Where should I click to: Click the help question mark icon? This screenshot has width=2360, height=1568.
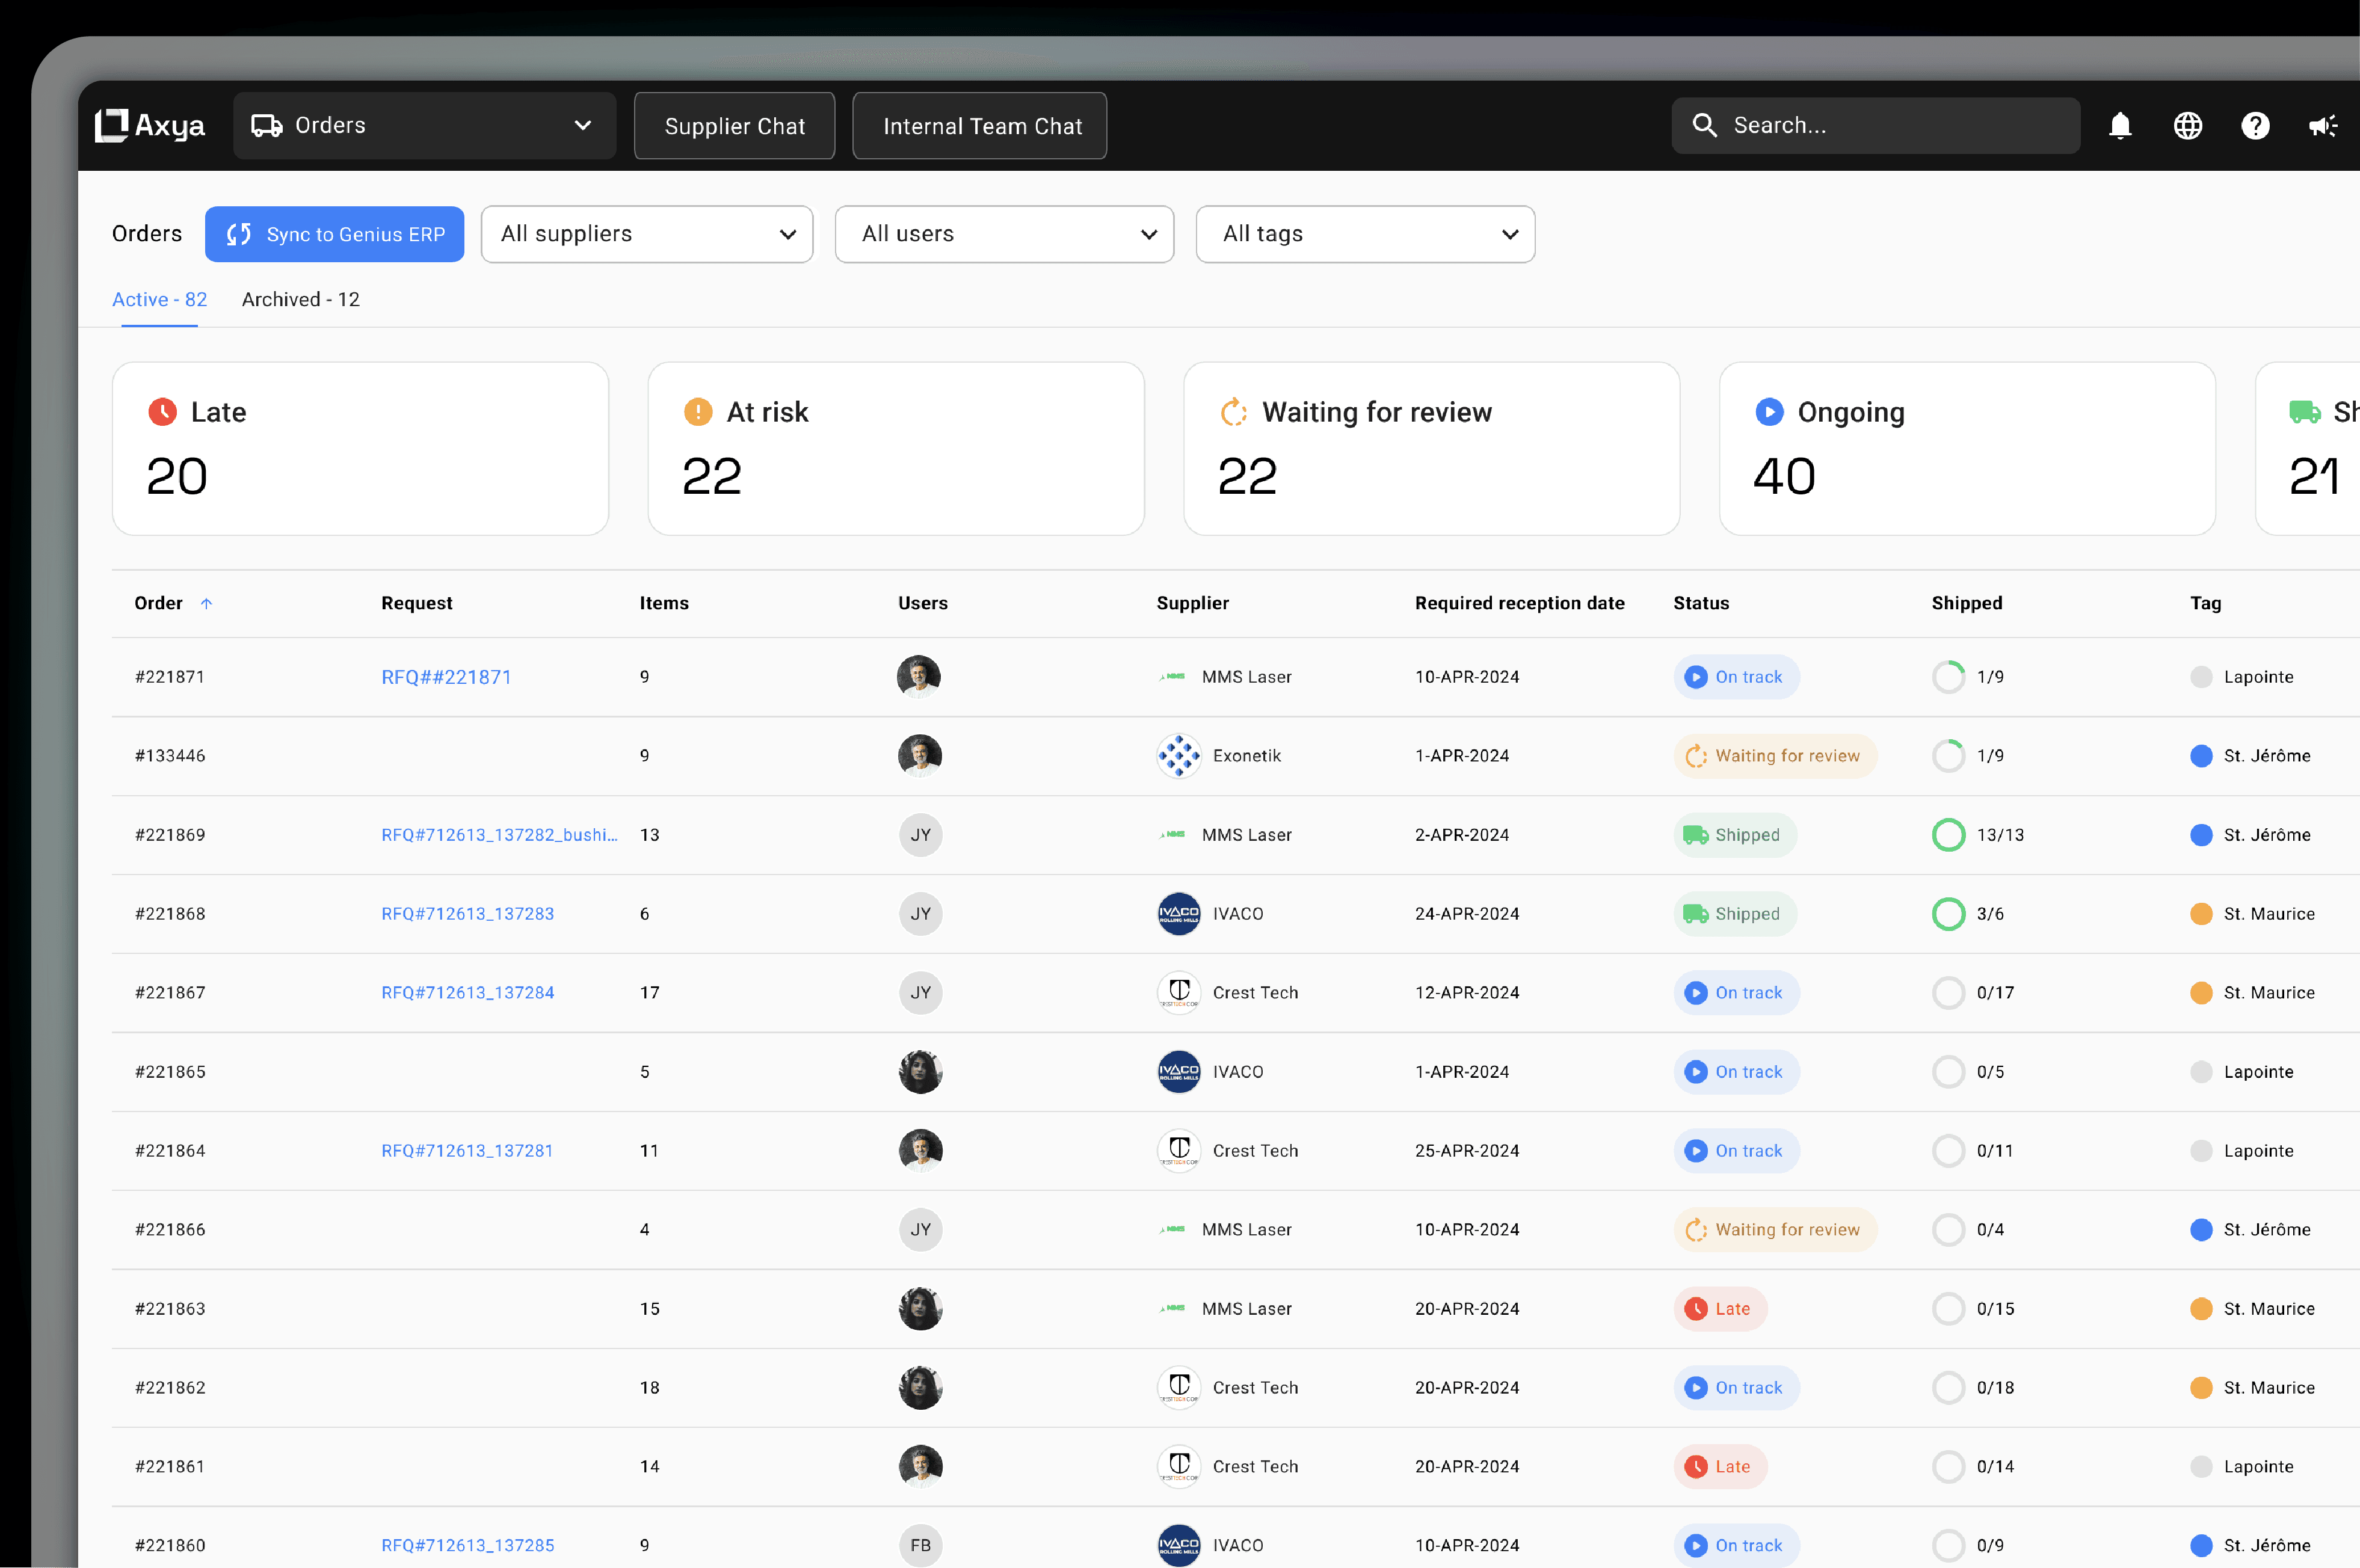coord(2254,126)
